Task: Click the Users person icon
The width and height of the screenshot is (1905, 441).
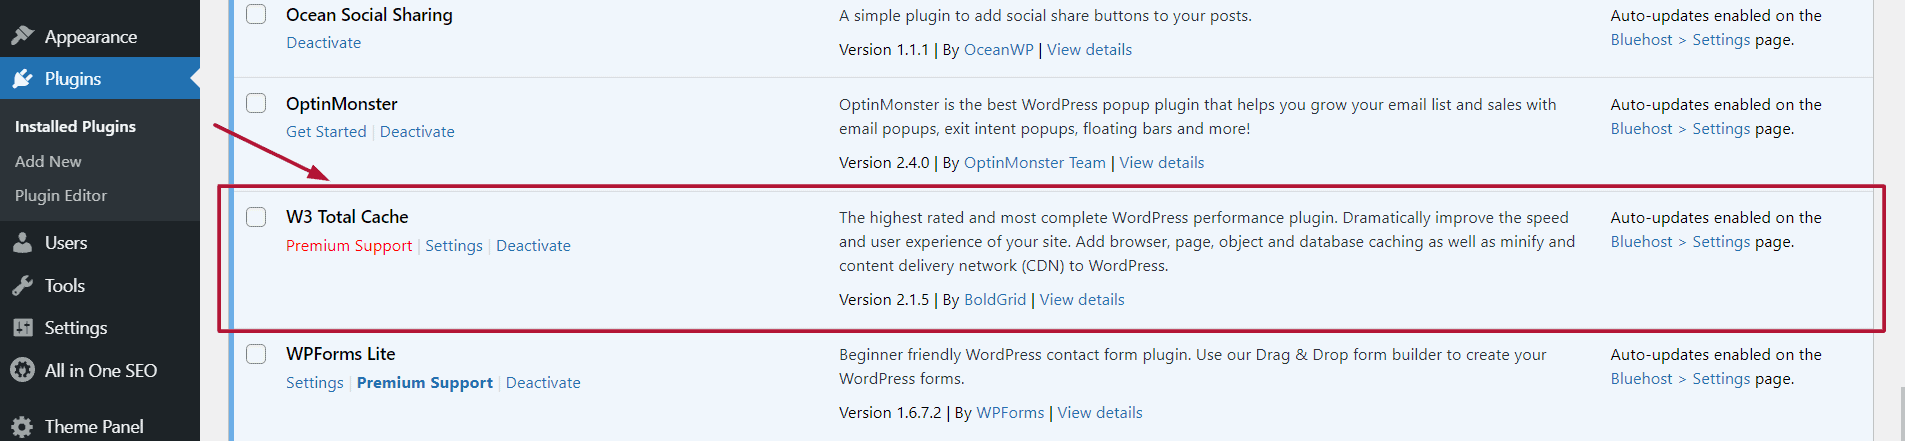Action: tap(22, 243)
